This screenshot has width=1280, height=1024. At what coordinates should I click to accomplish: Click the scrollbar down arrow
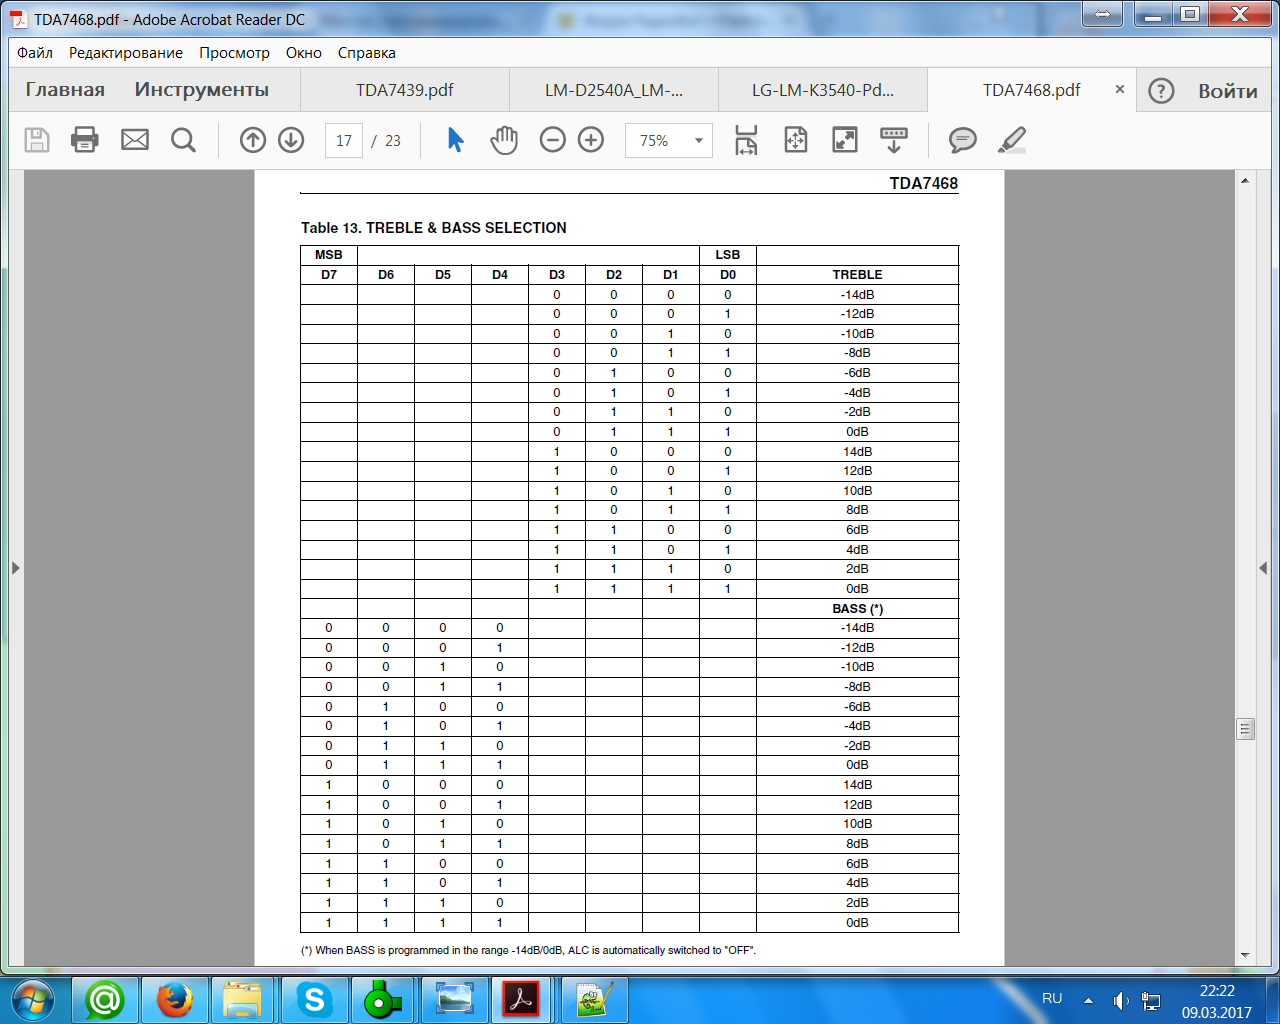tap(1245, 955)
